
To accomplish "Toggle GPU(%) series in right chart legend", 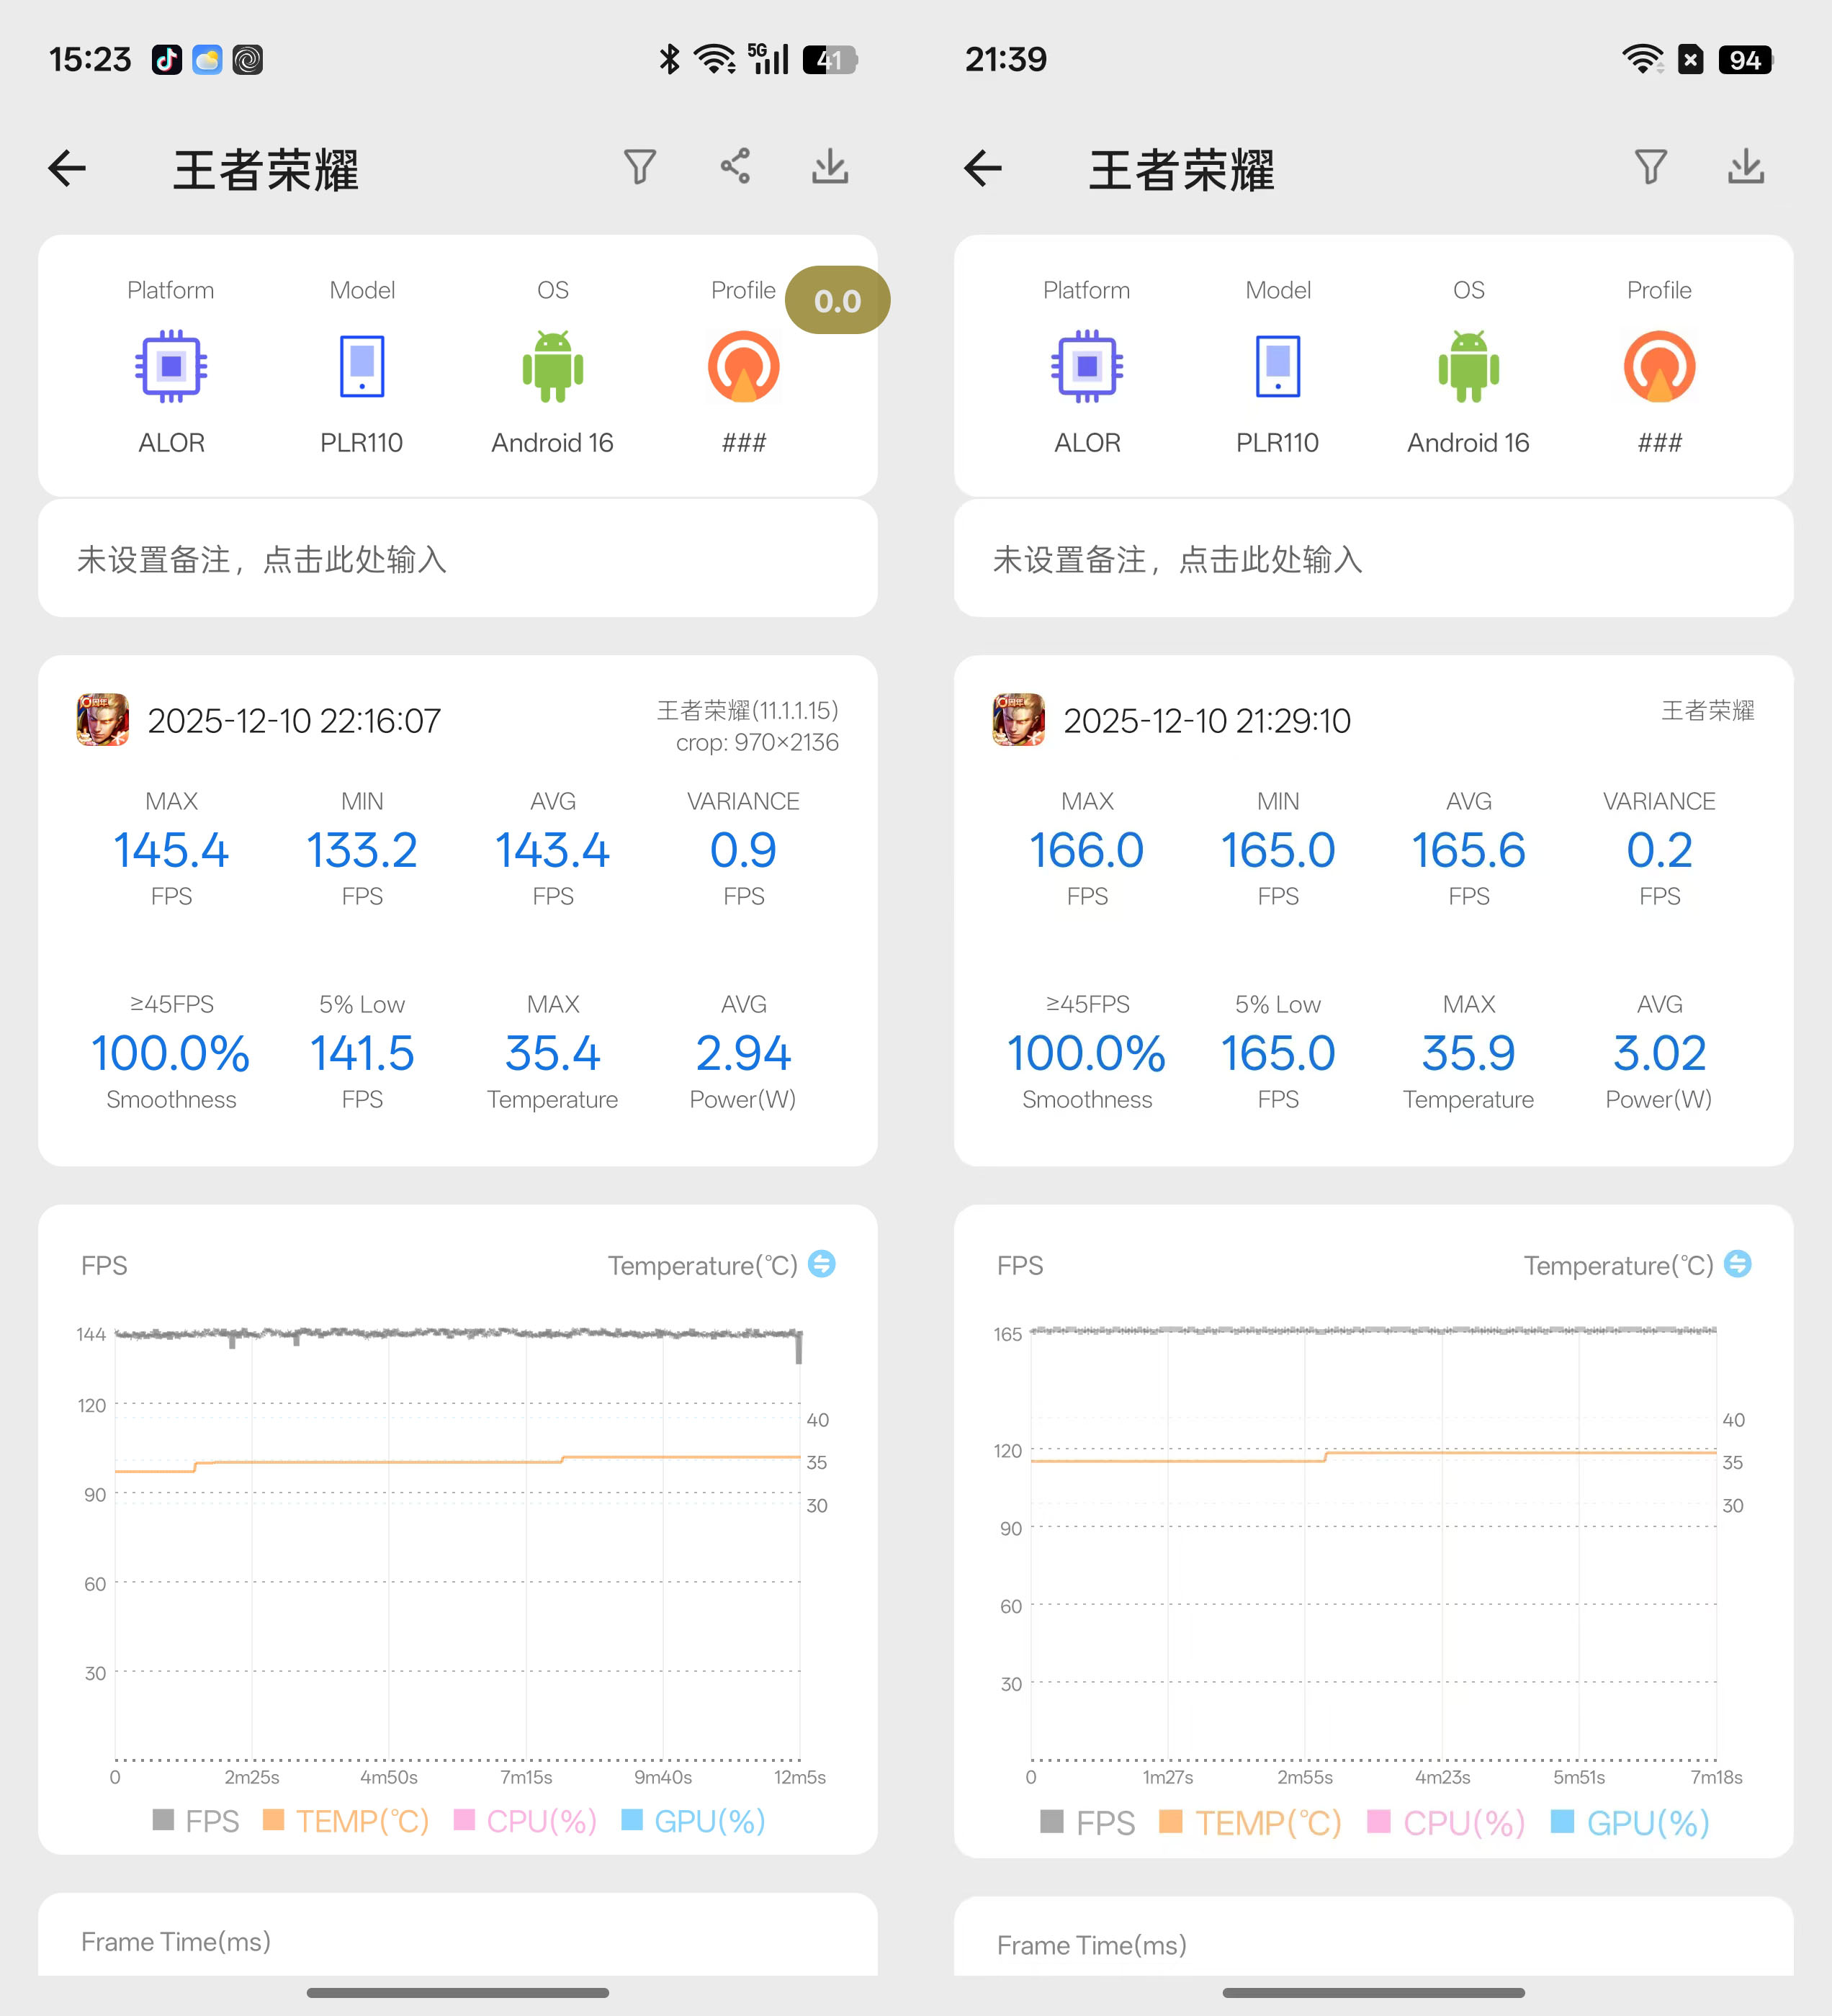I will point(1630,1823).
